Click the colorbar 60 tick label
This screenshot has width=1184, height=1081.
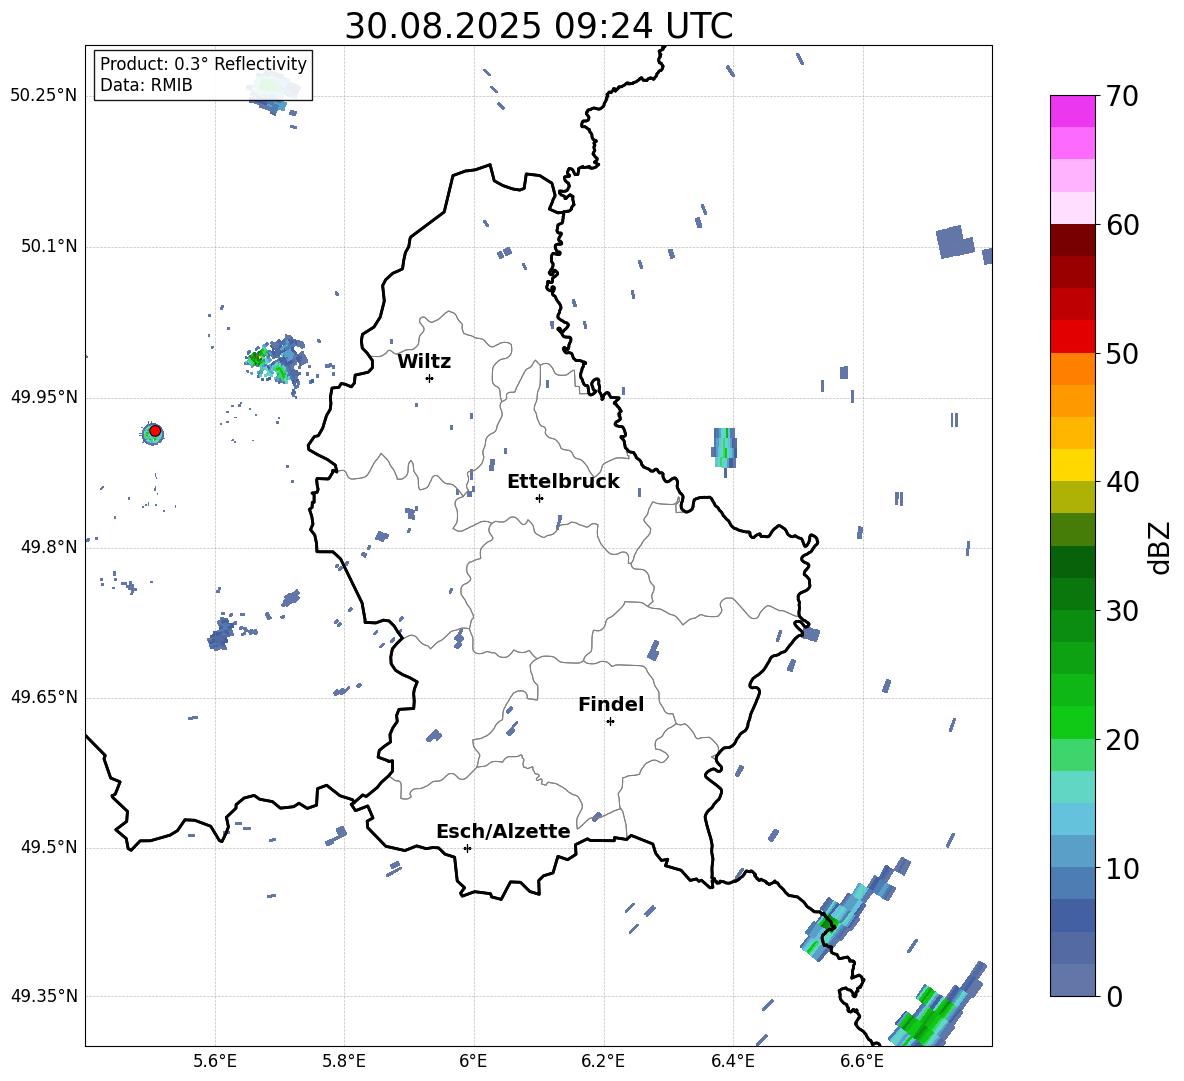point(1122,225)
